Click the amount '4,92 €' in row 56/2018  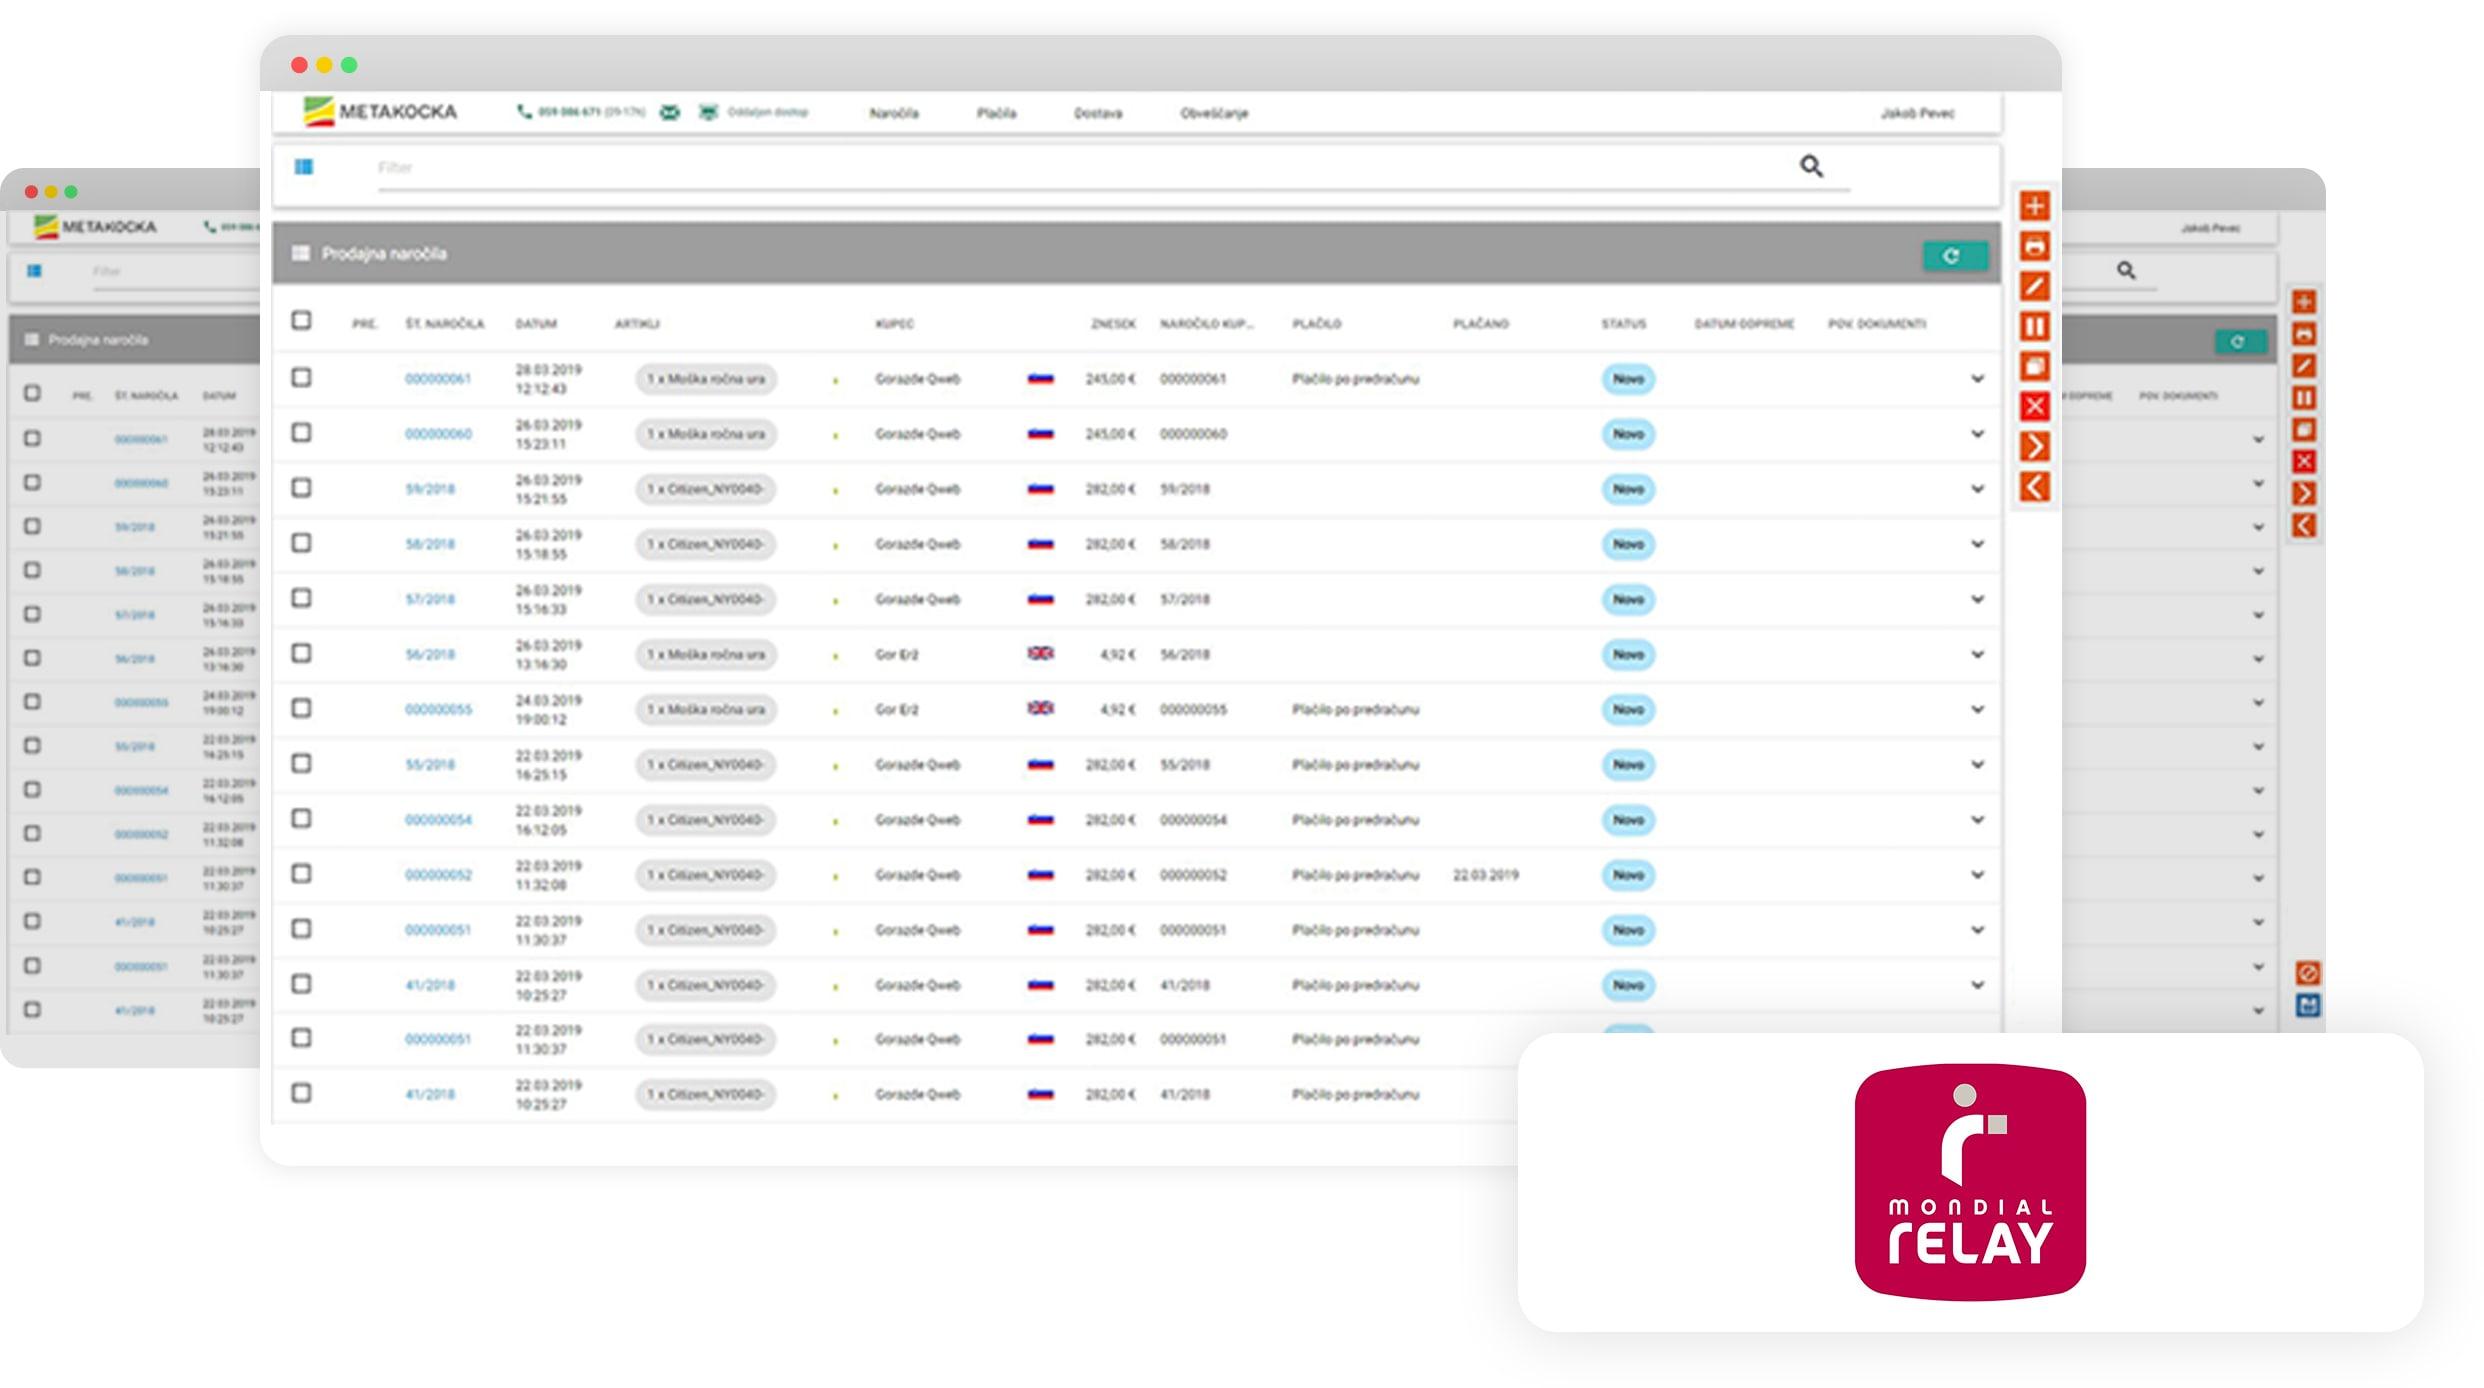coord(1117,654)
